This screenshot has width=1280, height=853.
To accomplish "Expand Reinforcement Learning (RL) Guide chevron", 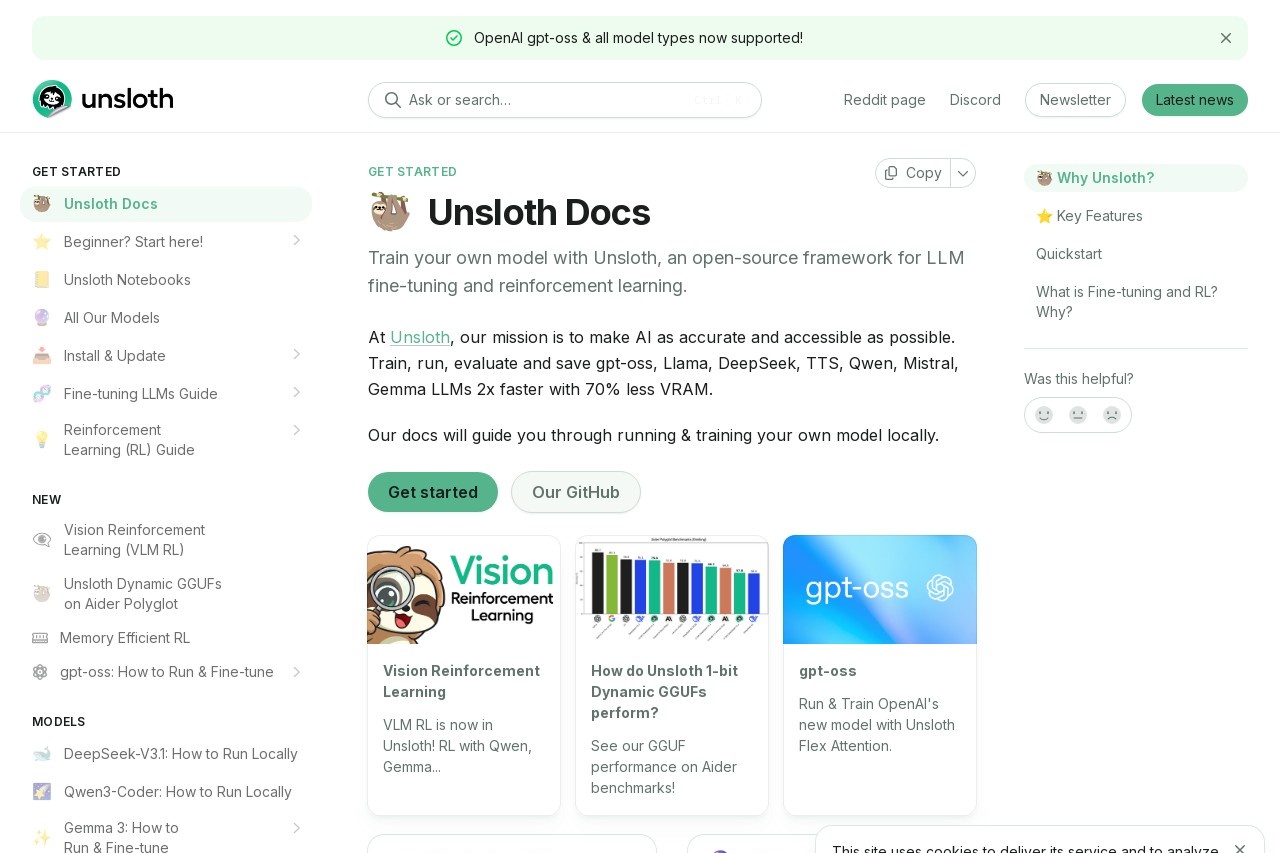I will coord(296,430).
